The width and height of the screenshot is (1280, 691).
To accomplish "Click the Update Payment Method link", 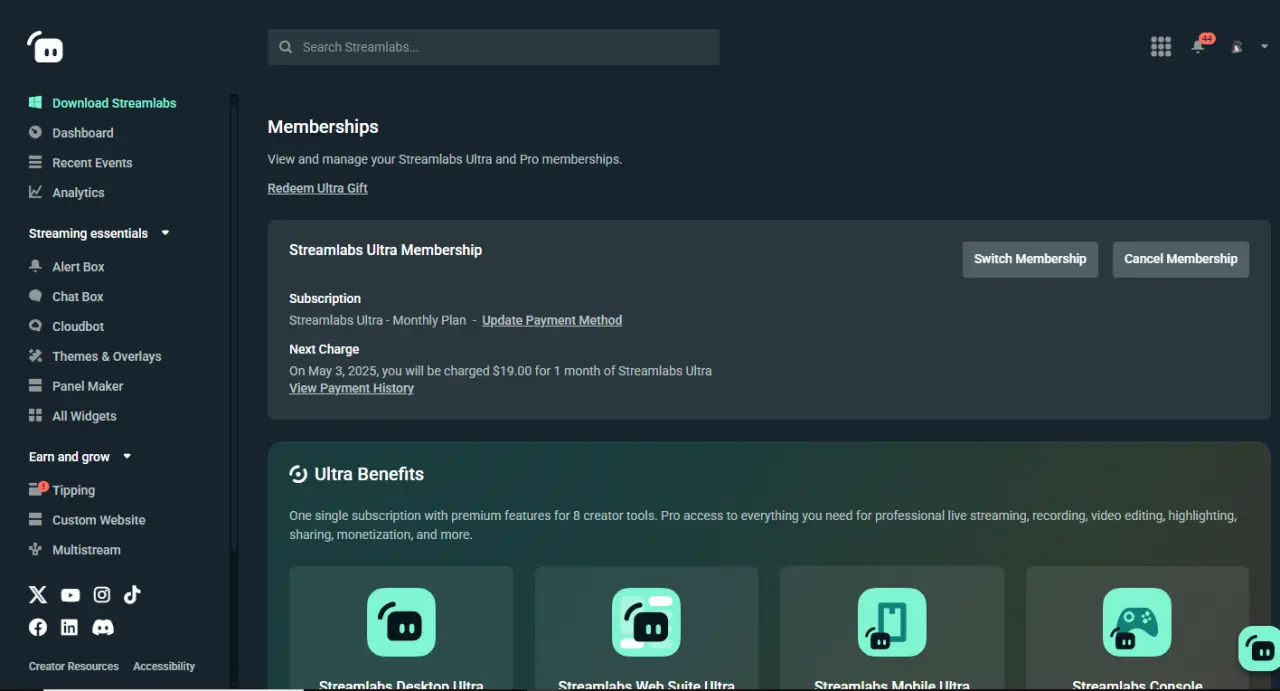I will (552, 321).
